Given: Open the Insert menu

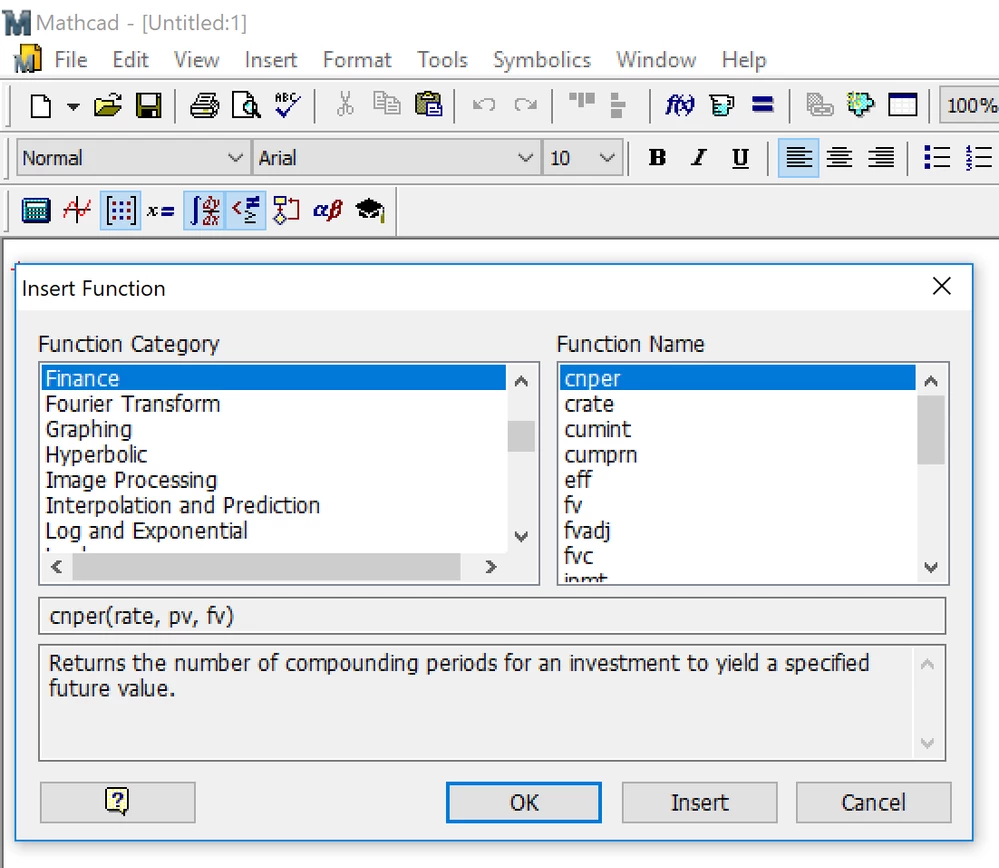Looking at the screenshot, I should pos(271,60).
